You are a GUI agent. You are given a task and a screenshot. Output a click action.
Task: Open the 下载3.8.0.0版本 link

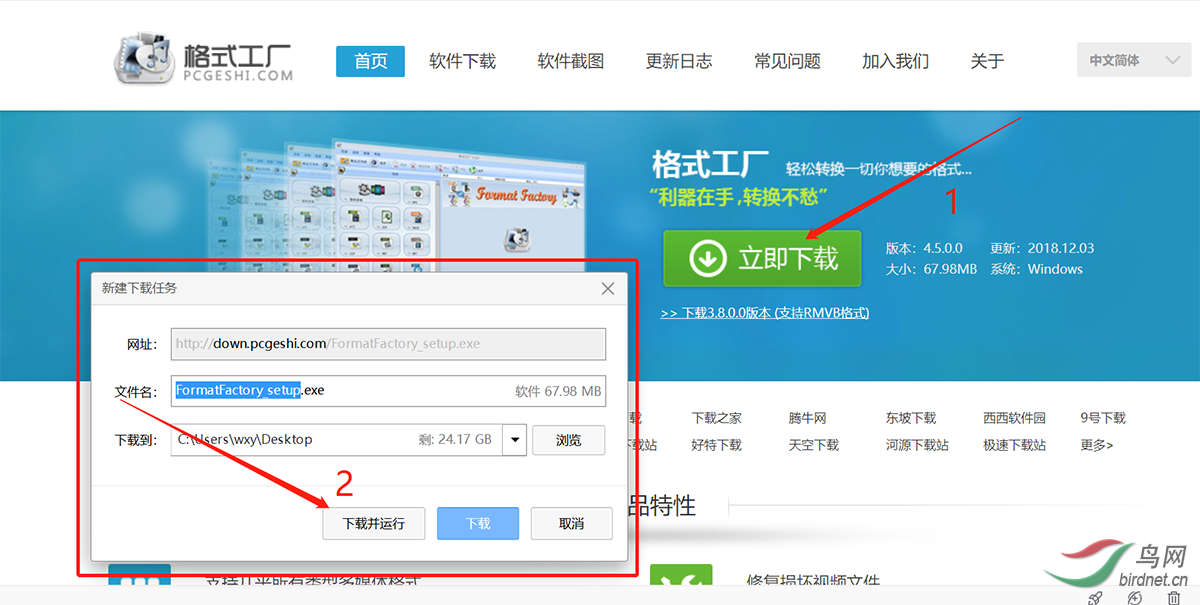tap(765, 313)
